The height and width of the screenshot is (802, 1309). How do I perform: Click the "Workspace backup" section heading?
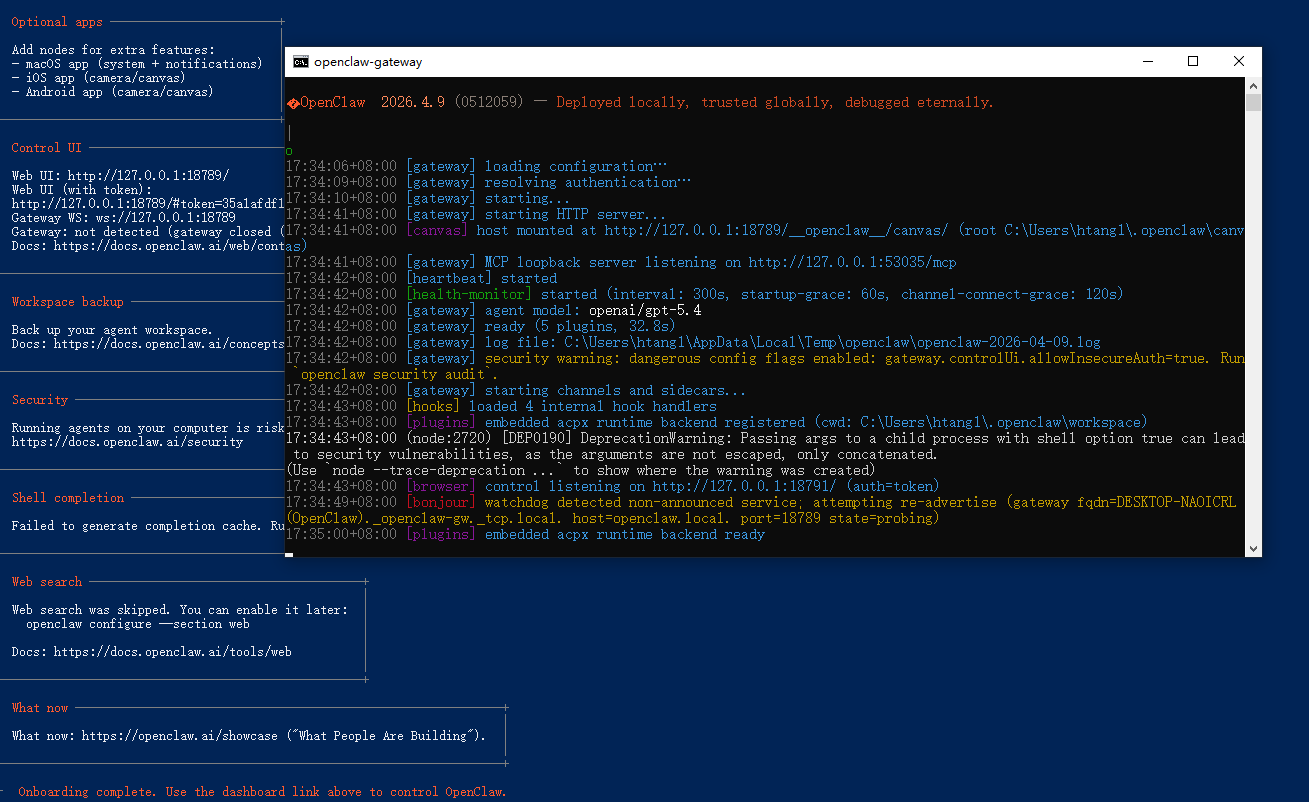click(68, 302)
